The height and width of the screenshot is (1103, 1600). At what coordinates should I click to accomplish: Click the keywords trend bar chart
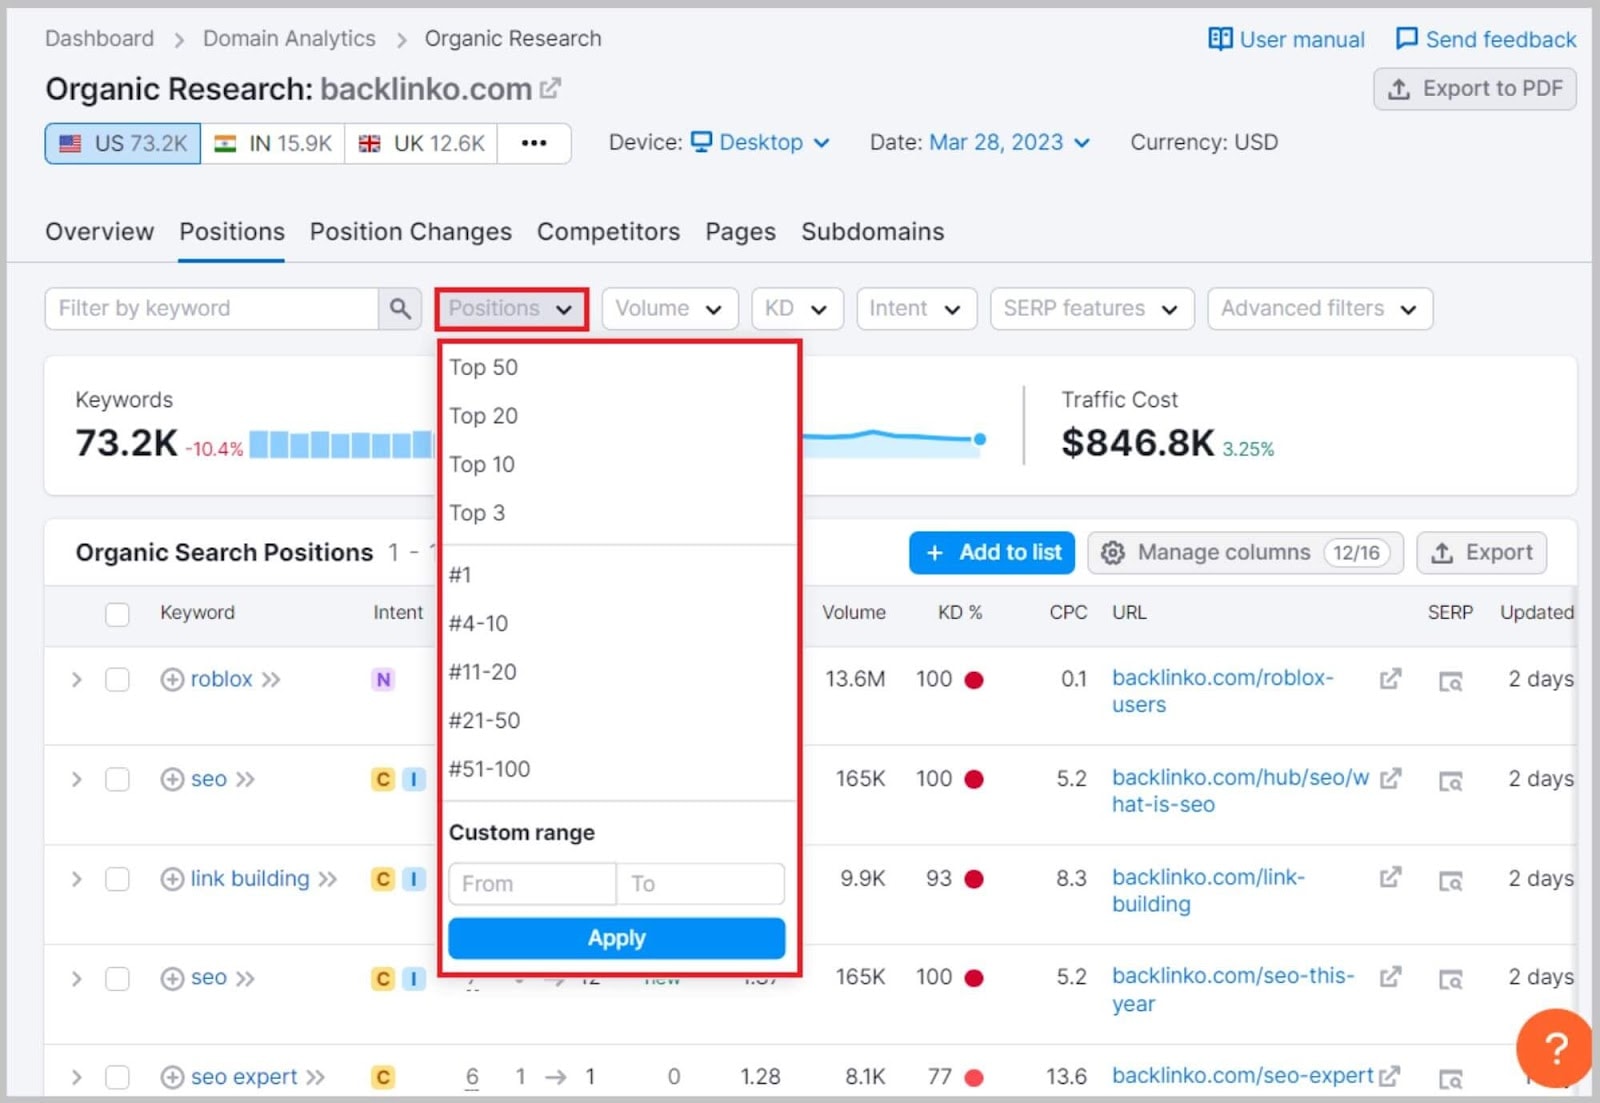coord(341,444)
